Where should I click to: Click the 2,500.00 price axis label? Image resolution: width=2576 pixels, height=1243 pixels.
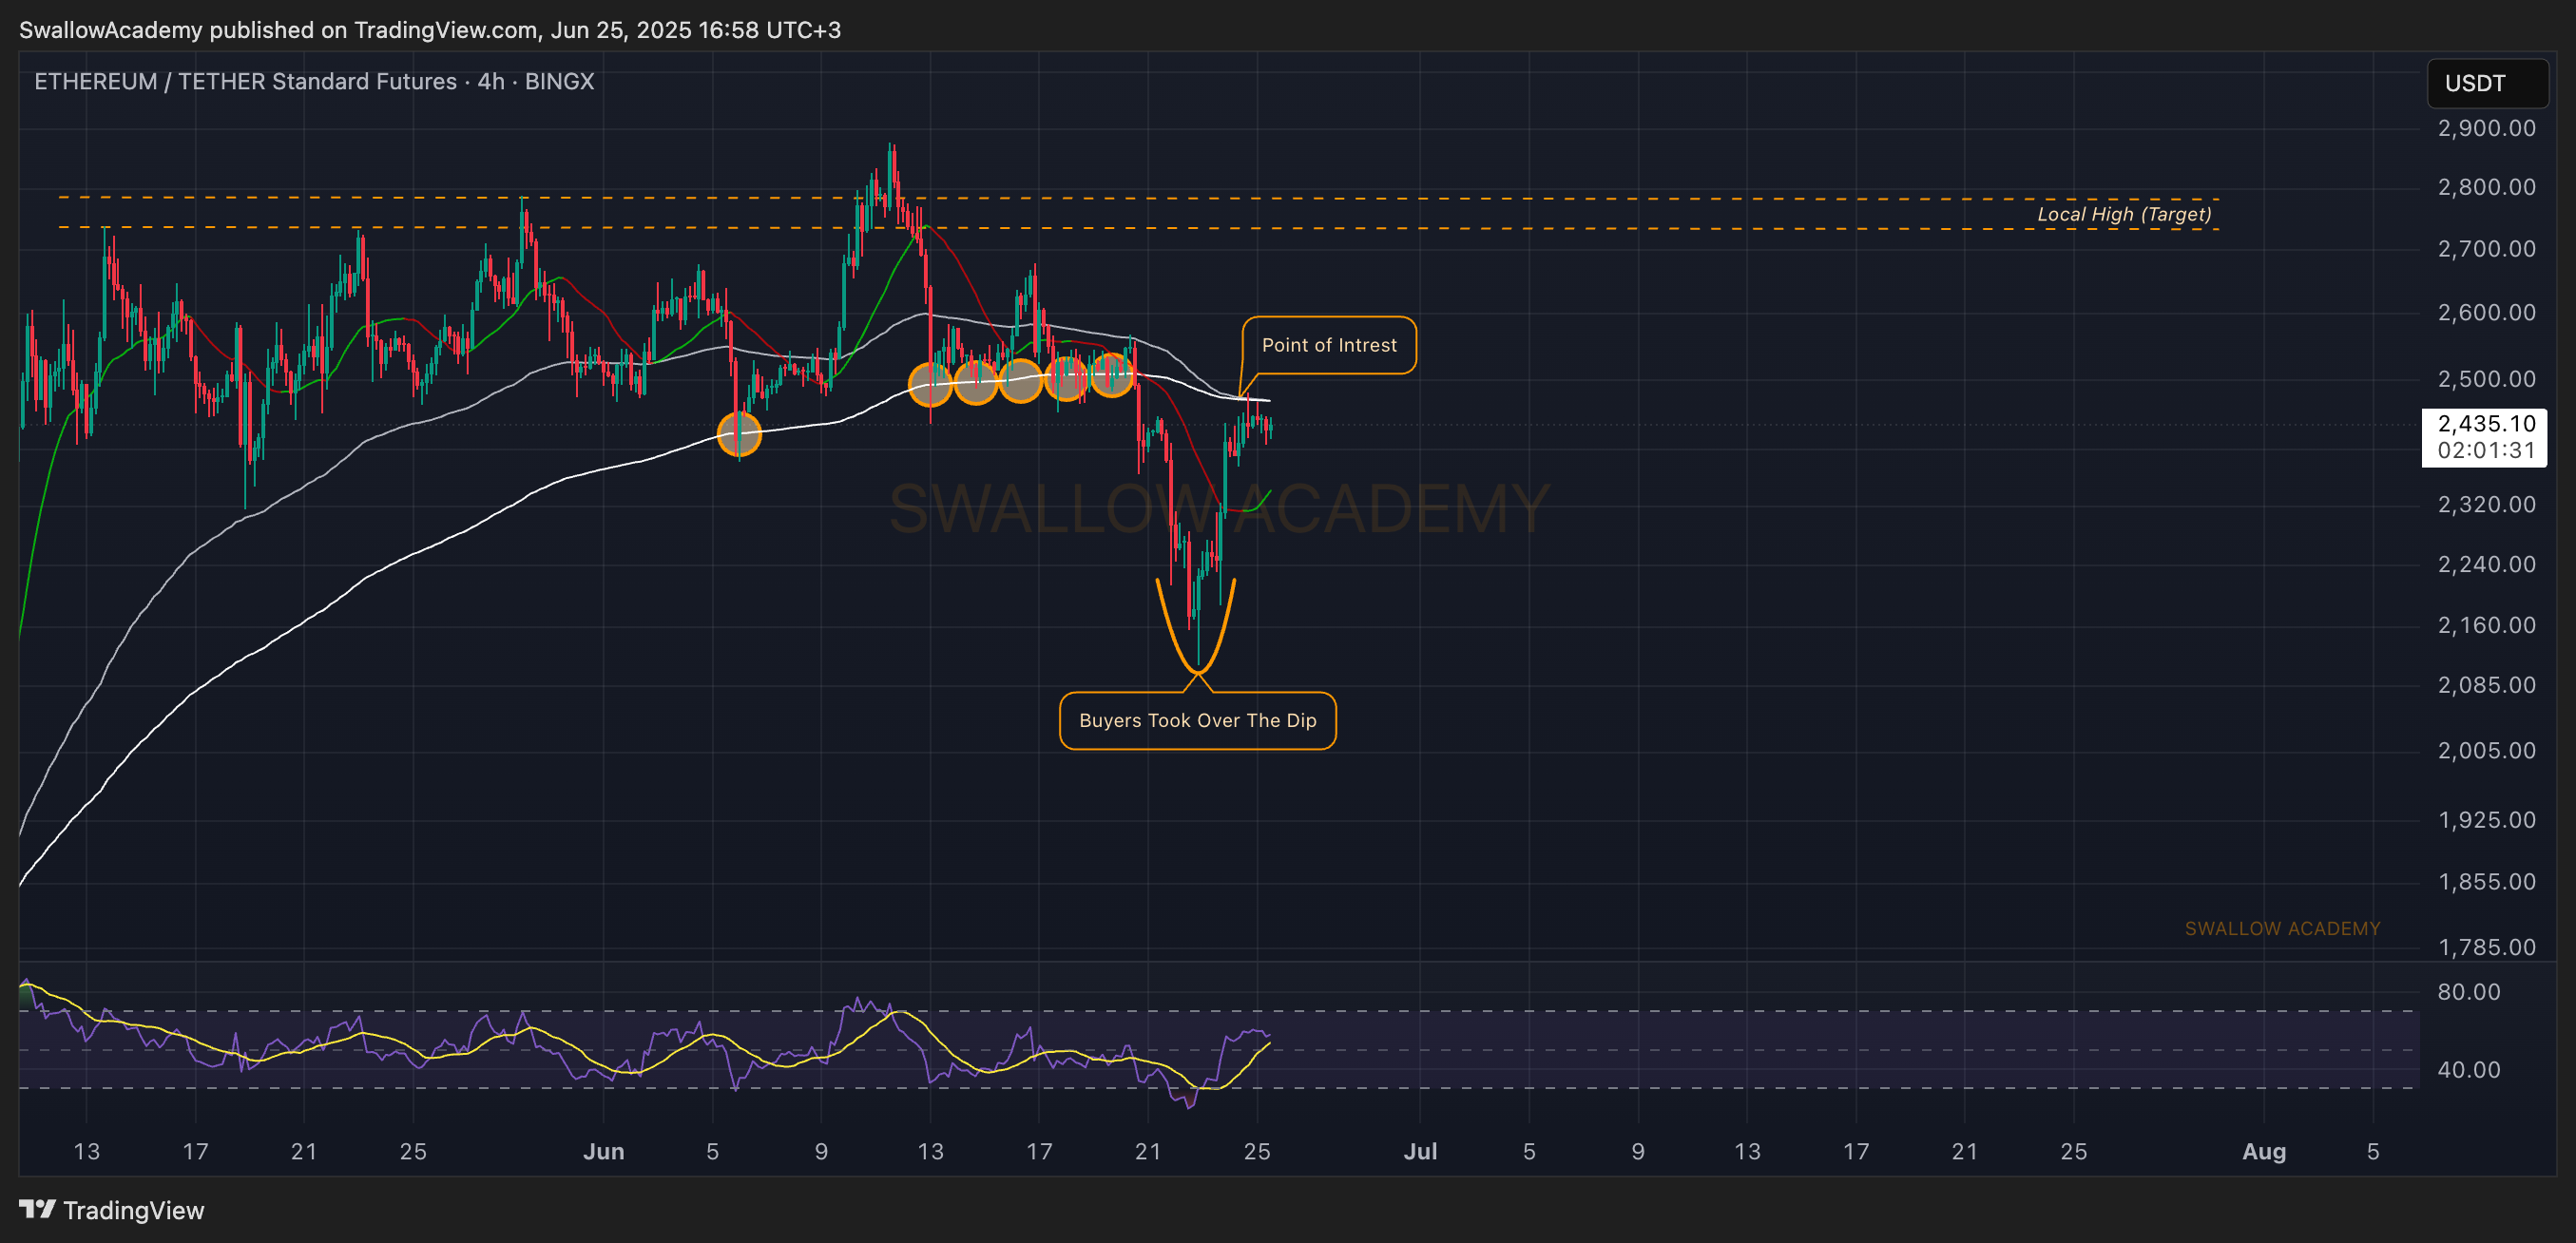[x=2486, y=379]
